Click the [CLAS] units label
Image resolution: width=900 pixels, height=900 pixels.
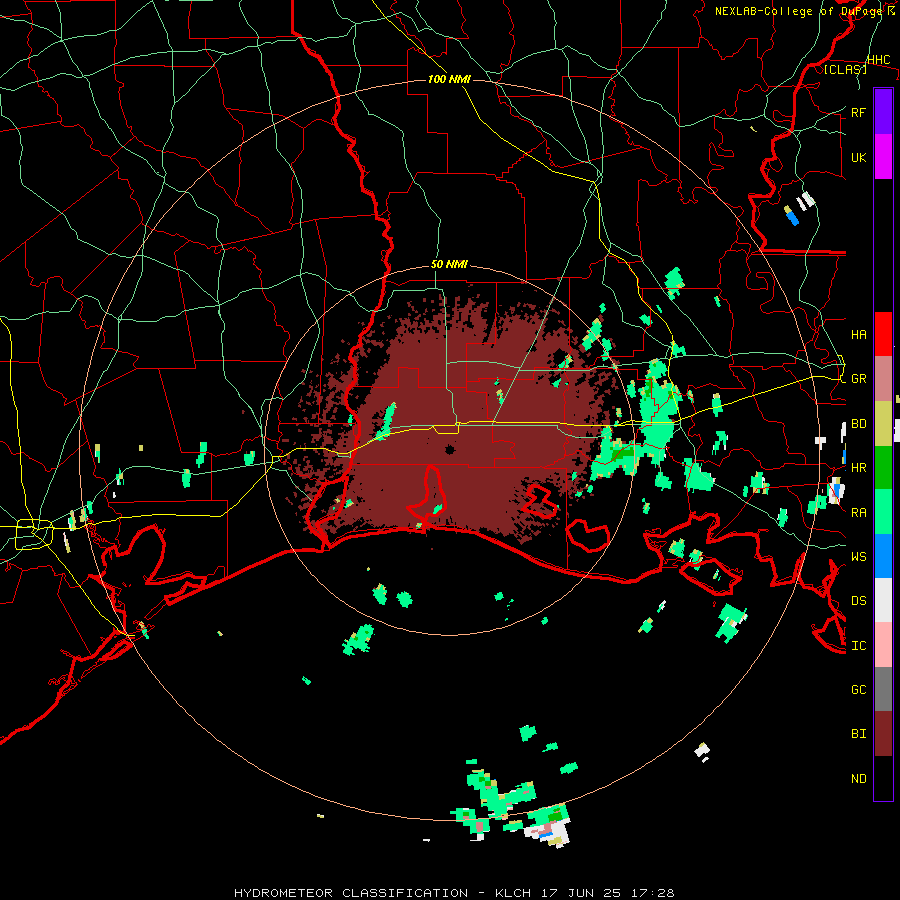845,69
